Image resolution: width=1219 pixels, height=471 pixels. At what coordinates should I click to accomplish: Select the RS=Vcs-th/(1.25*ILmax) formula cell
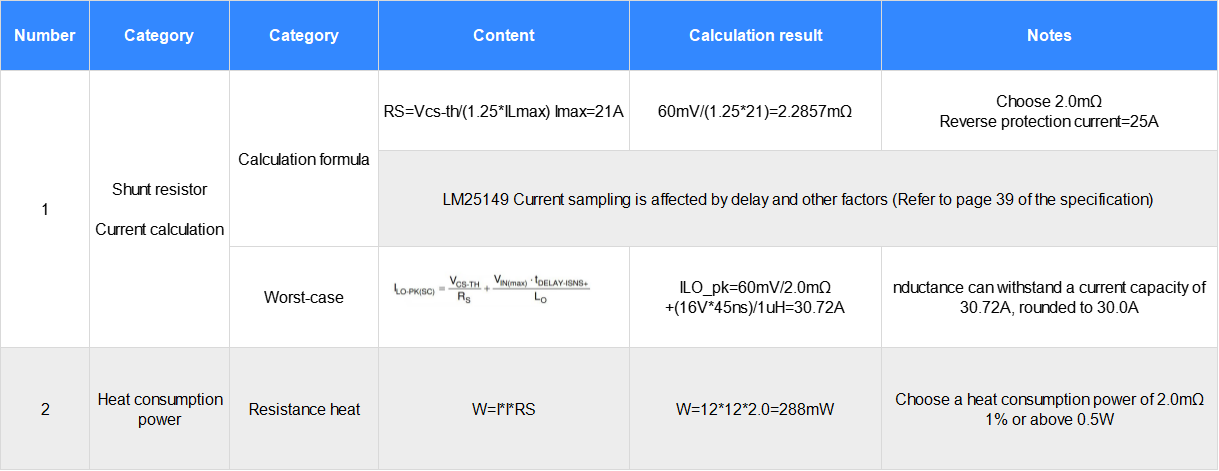coord(504,111)
